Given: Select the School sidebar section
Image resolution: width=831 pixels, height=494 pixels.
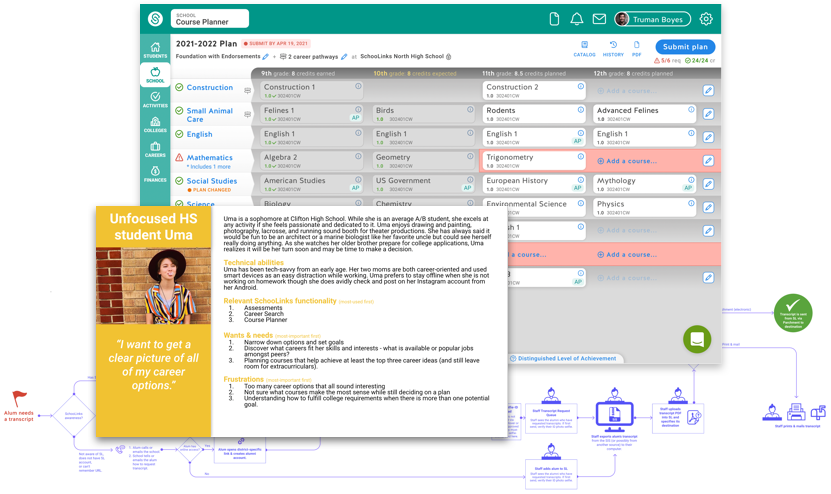Looking at the screenshot, I should [155, 75].
